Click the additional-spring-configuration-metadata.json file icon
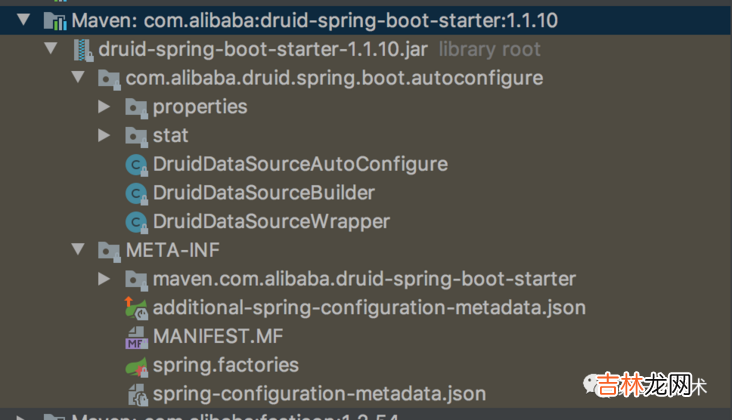732x420 pixels. 135,308
